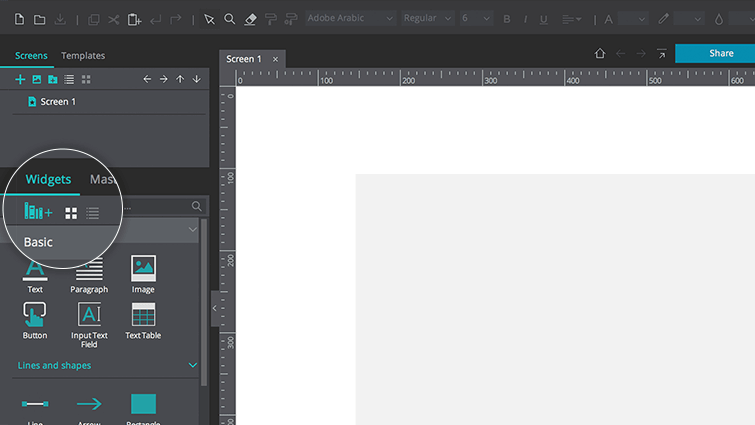755x425 pixels.
Task: Open the border color dropdown
Action: click(689, 19)
